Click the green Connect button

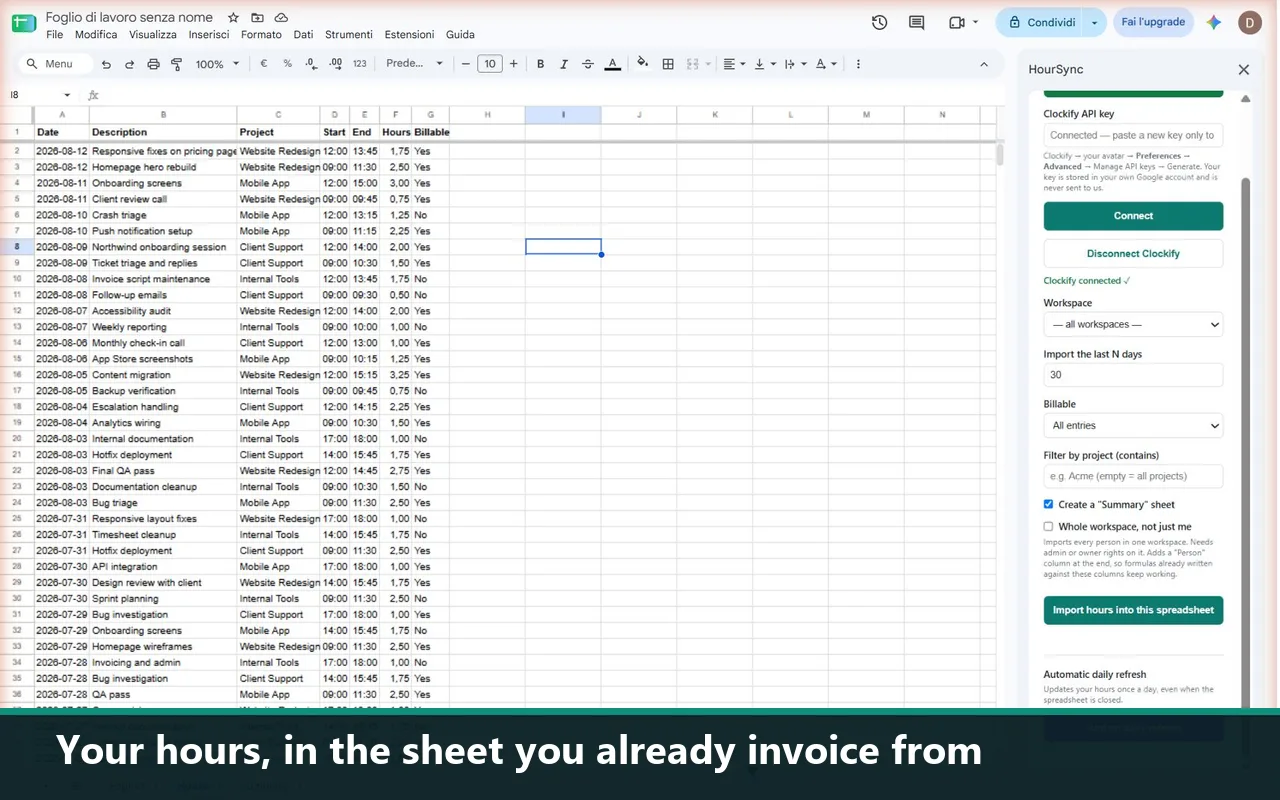[x=1133, y=216]
